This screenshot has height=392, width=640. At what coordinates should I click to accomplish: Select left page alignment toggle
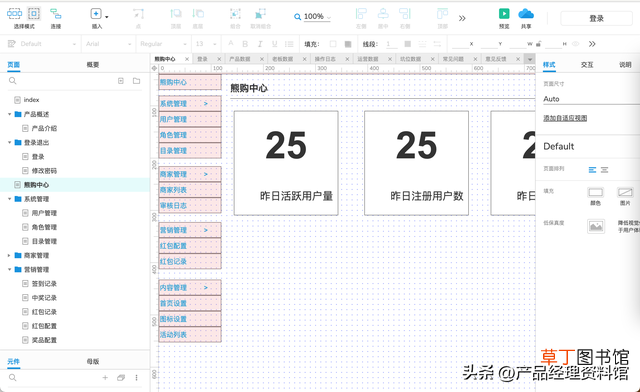point(592,170)
